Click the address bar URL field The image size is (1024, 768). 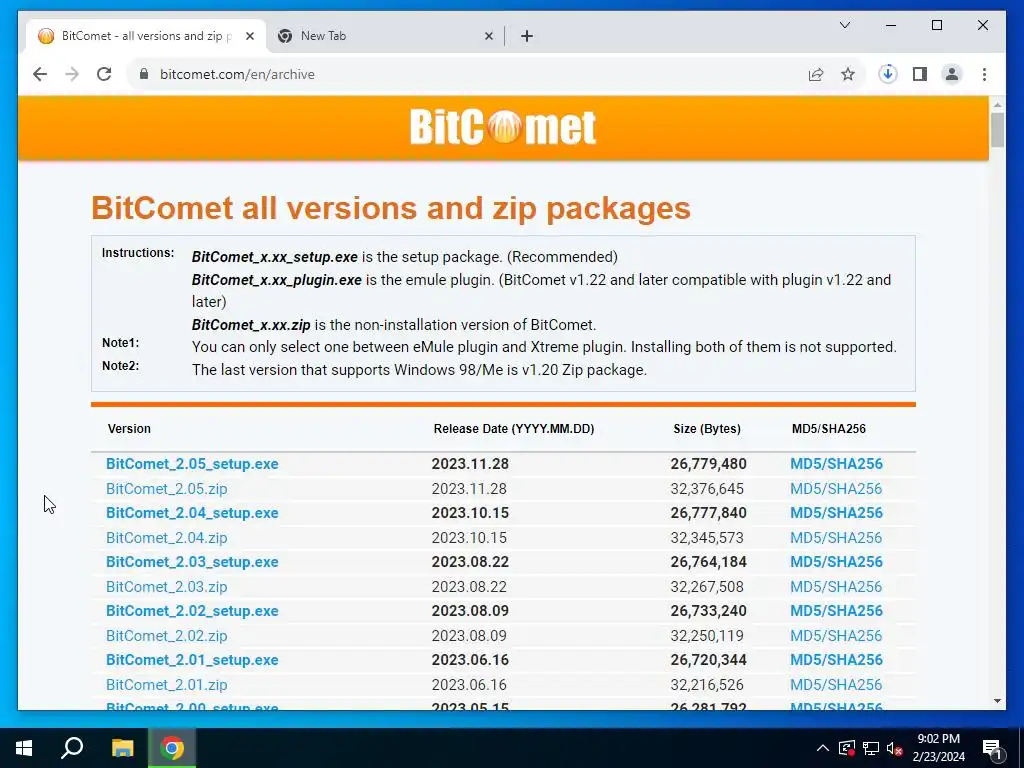coord(470,74)
